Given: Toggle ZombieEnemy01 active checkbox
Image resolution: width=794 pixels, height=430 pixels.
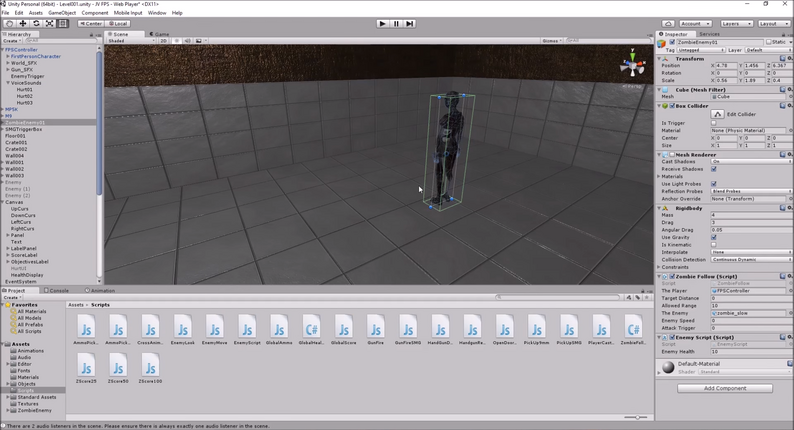Looking at the screenshot, I should coord(672,42).
